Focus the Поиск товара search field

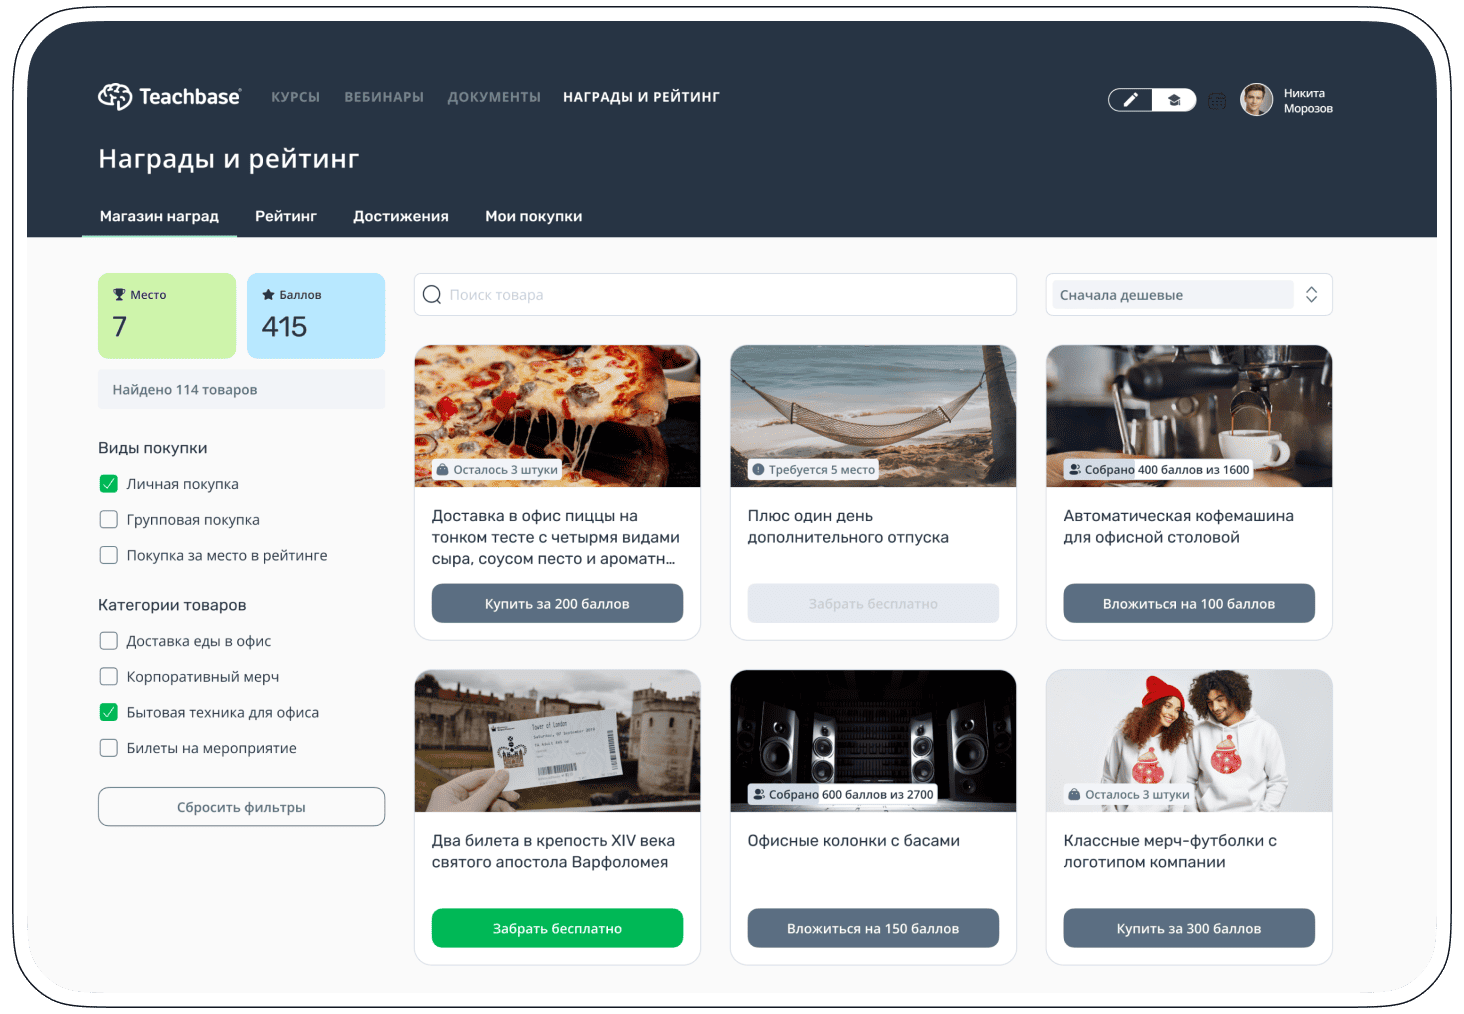tap(715, 295)
